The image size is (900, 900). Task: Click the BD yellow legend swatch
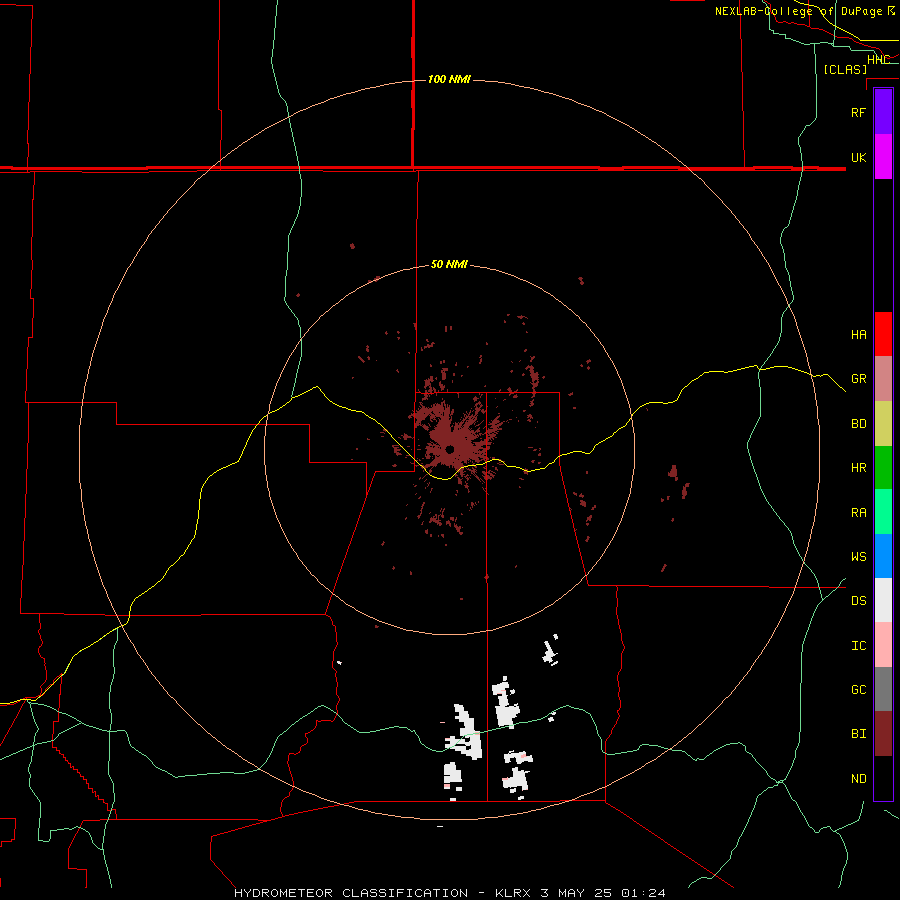tap(883, 424)
